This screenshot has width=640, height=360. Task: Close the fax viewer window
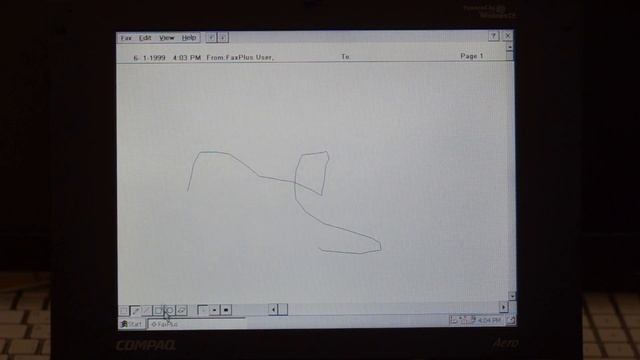(x=507, y=36)
